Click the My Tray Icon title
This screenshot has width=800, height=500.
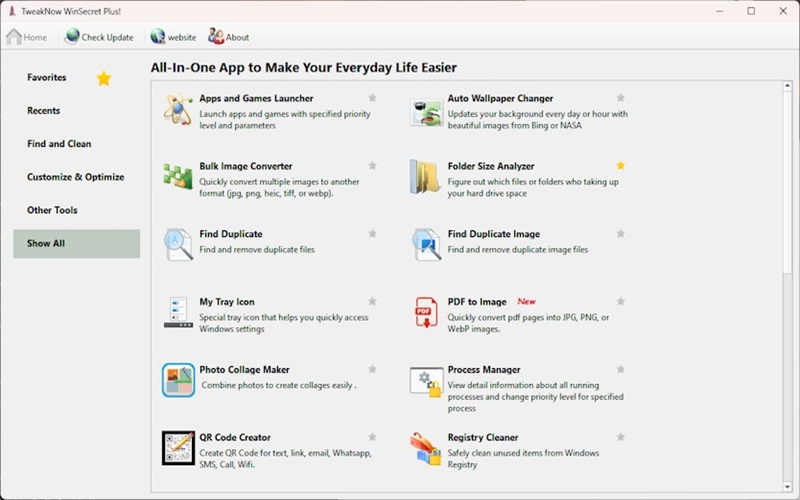coord(227,302)
